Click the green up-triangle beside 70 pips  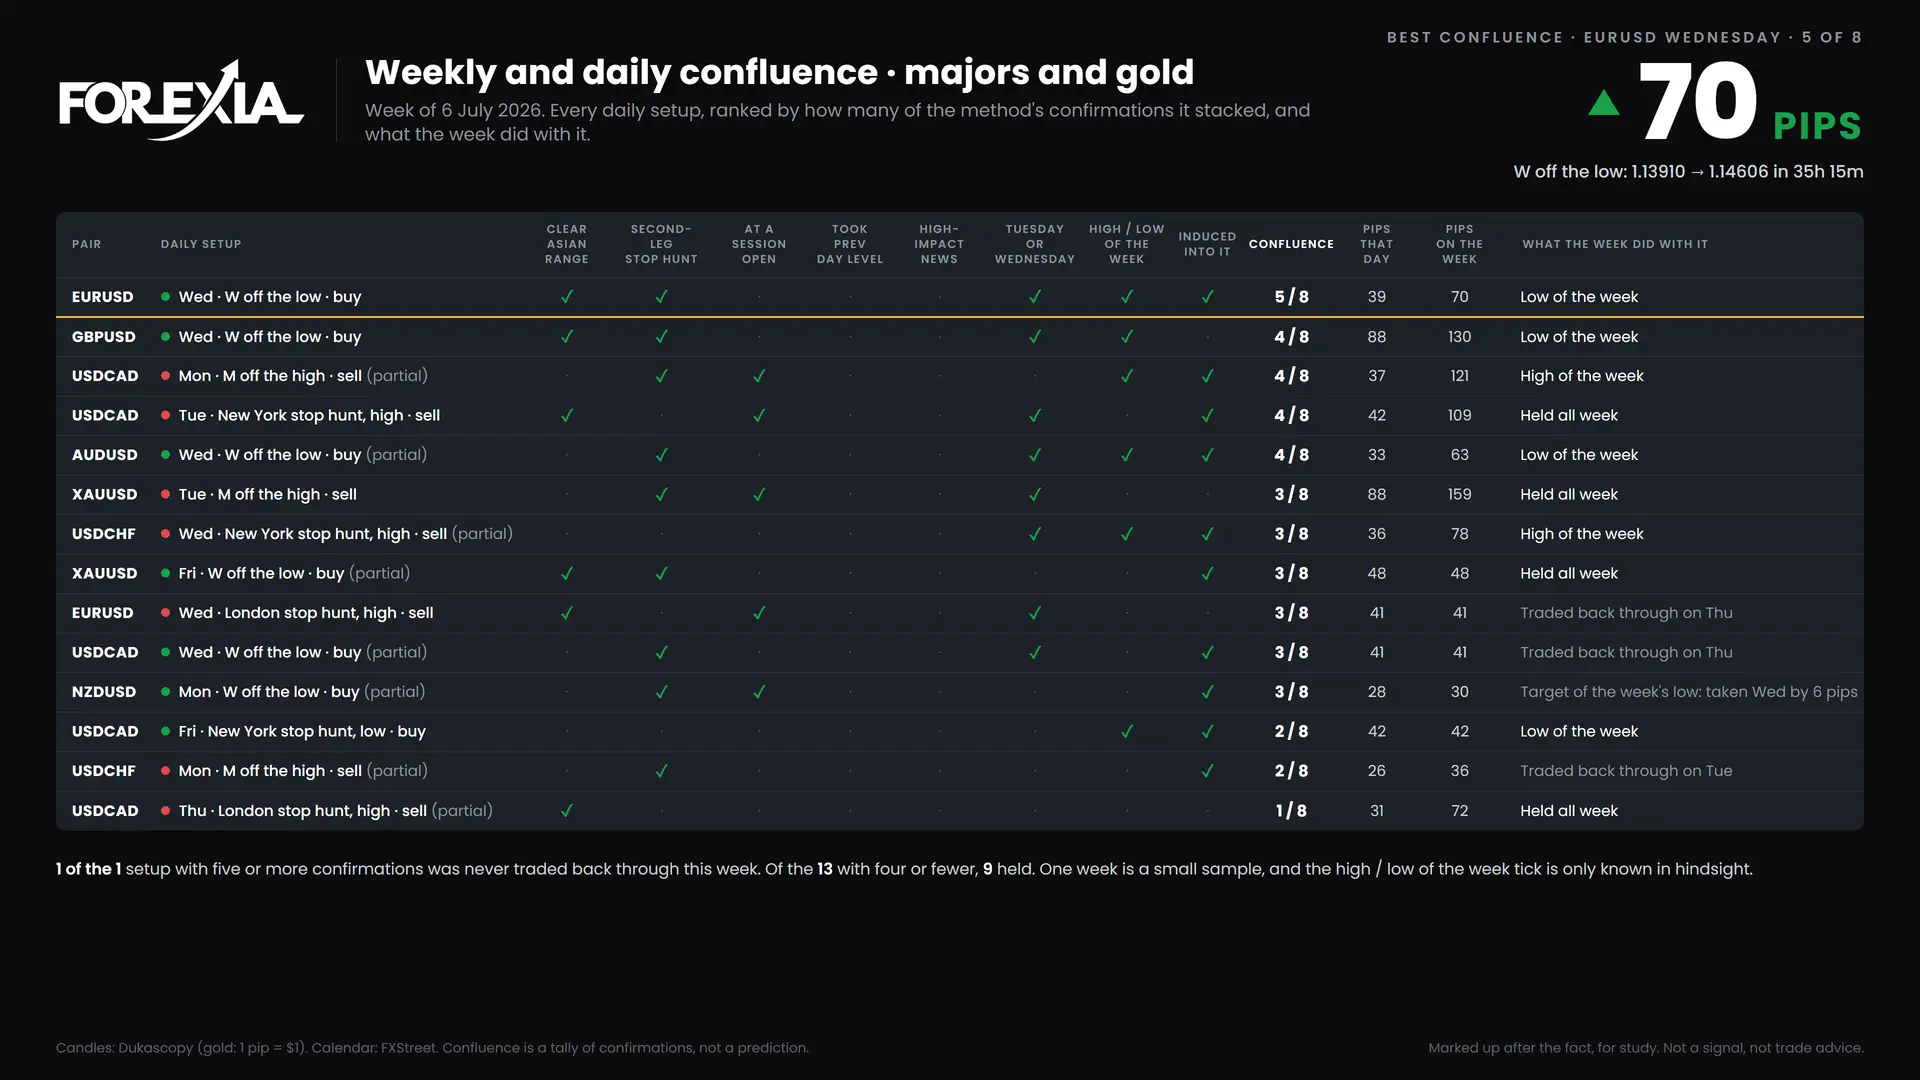[x=1604, y=103]
